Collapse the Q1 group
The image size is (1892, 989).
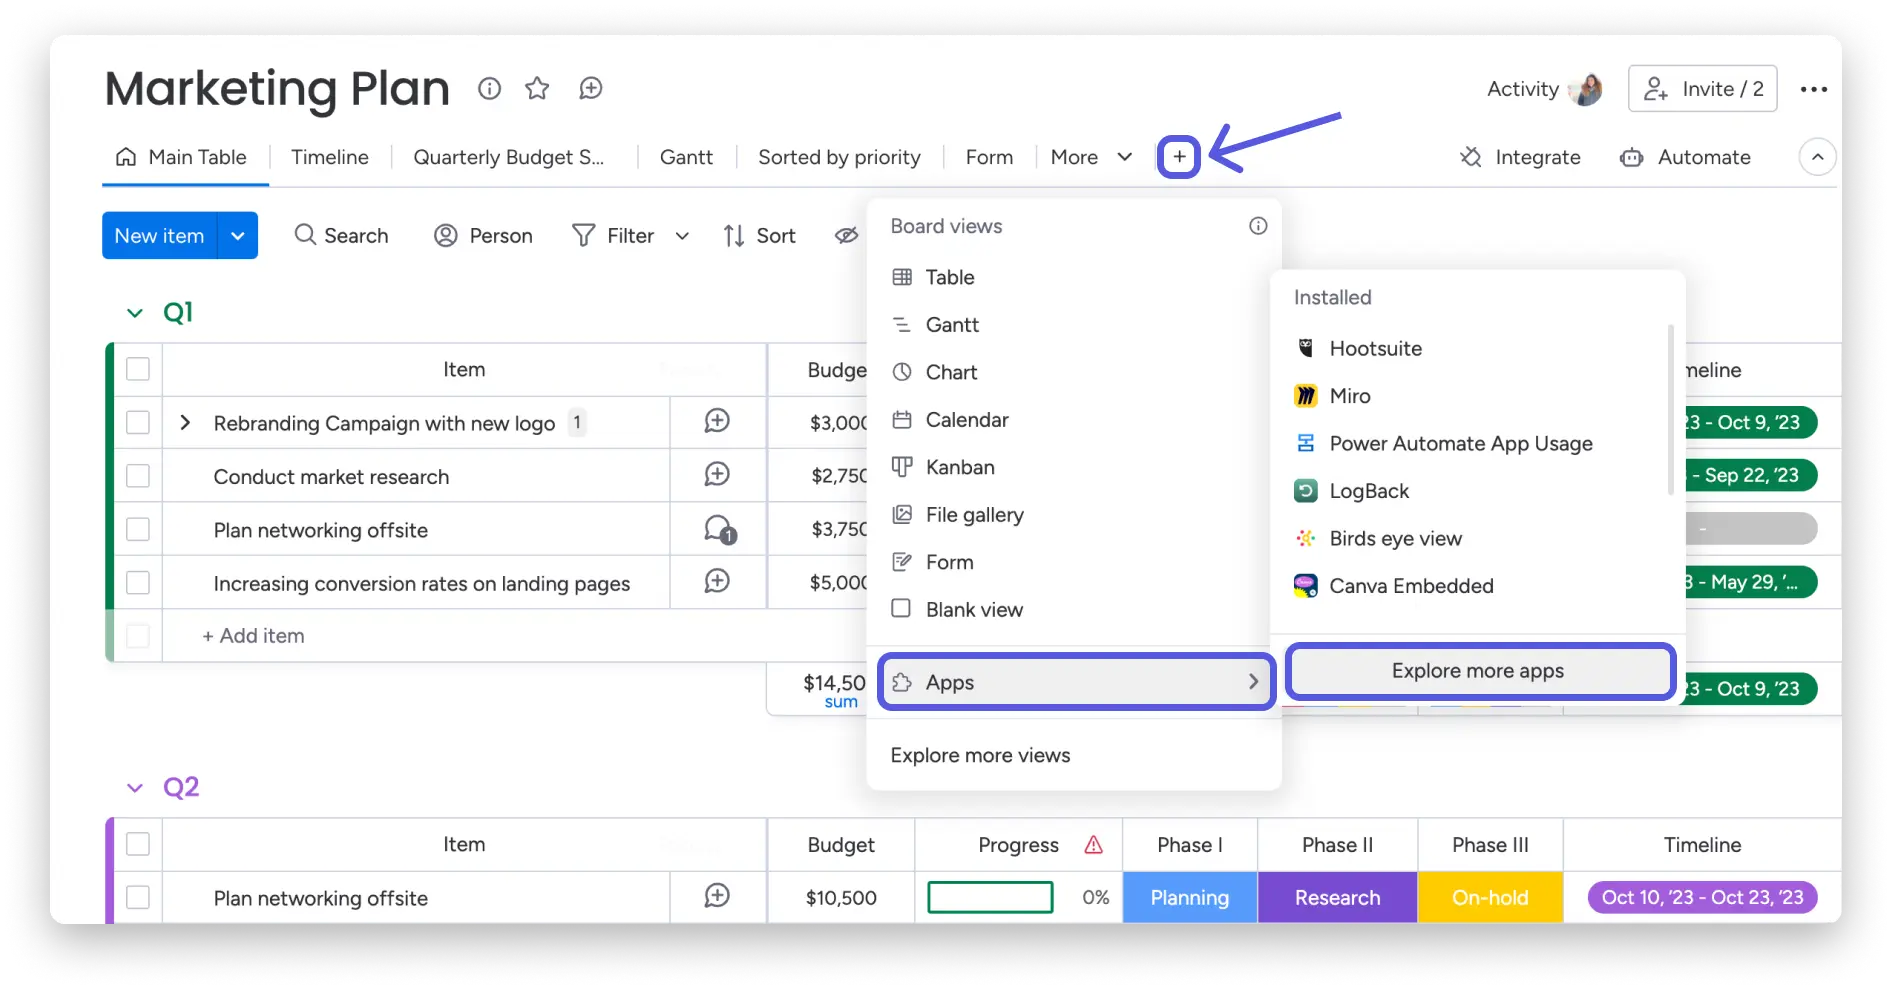(135, 313)
